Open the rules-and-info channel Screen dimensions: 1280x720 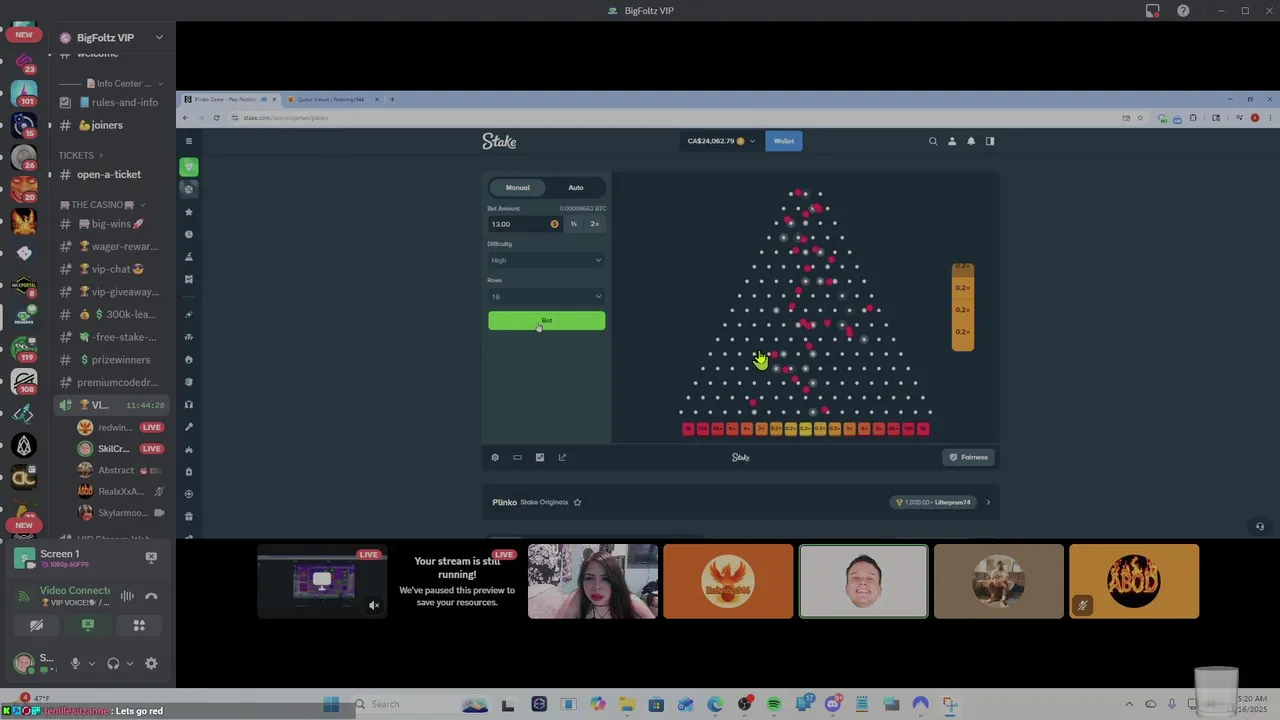pos(109,102)
